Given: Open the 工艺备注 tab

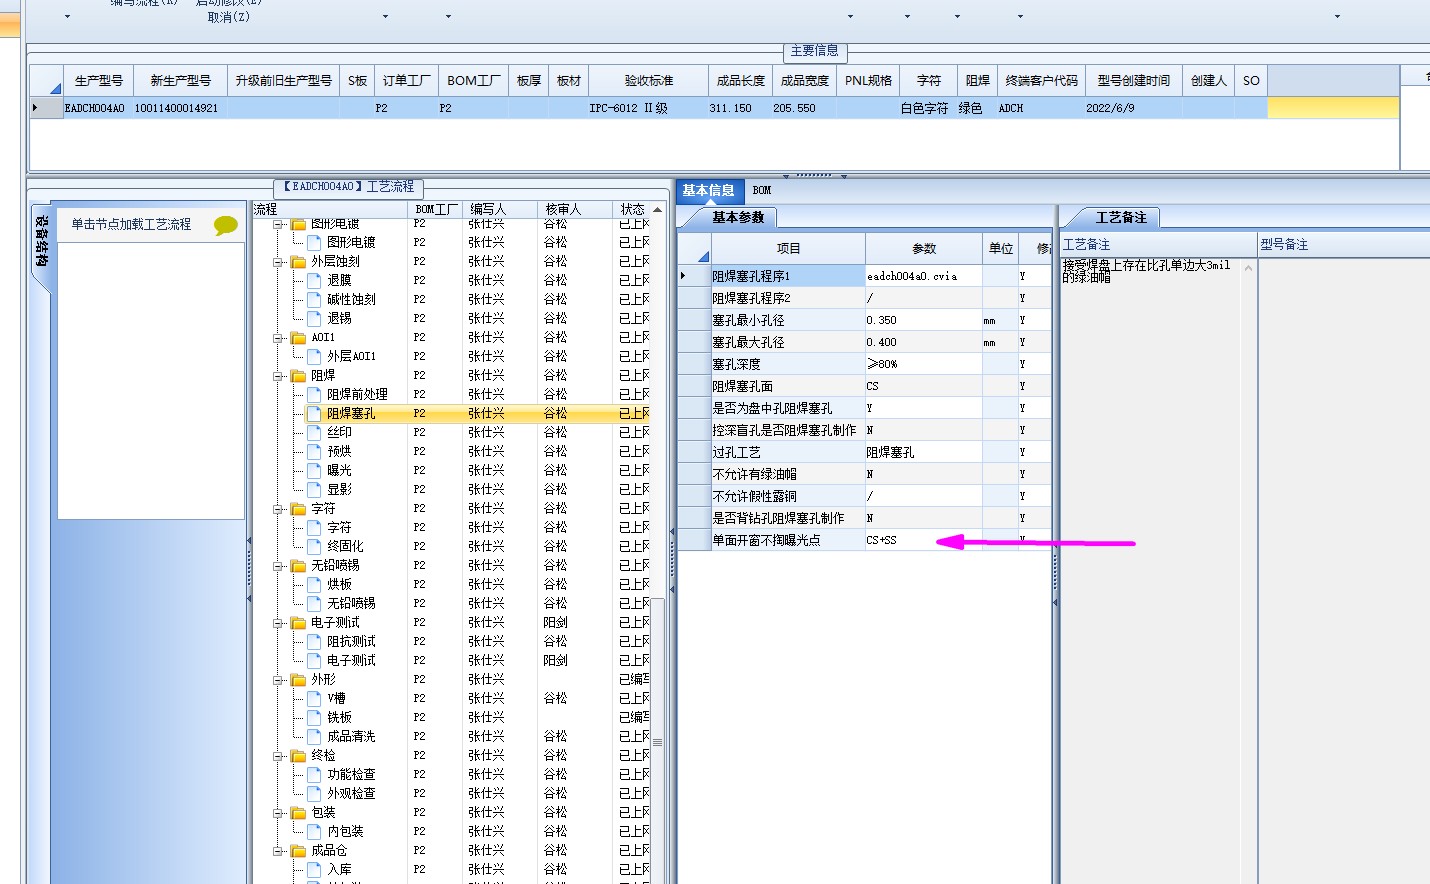Looking at the screenshot, I should [x=1121, y=217].
